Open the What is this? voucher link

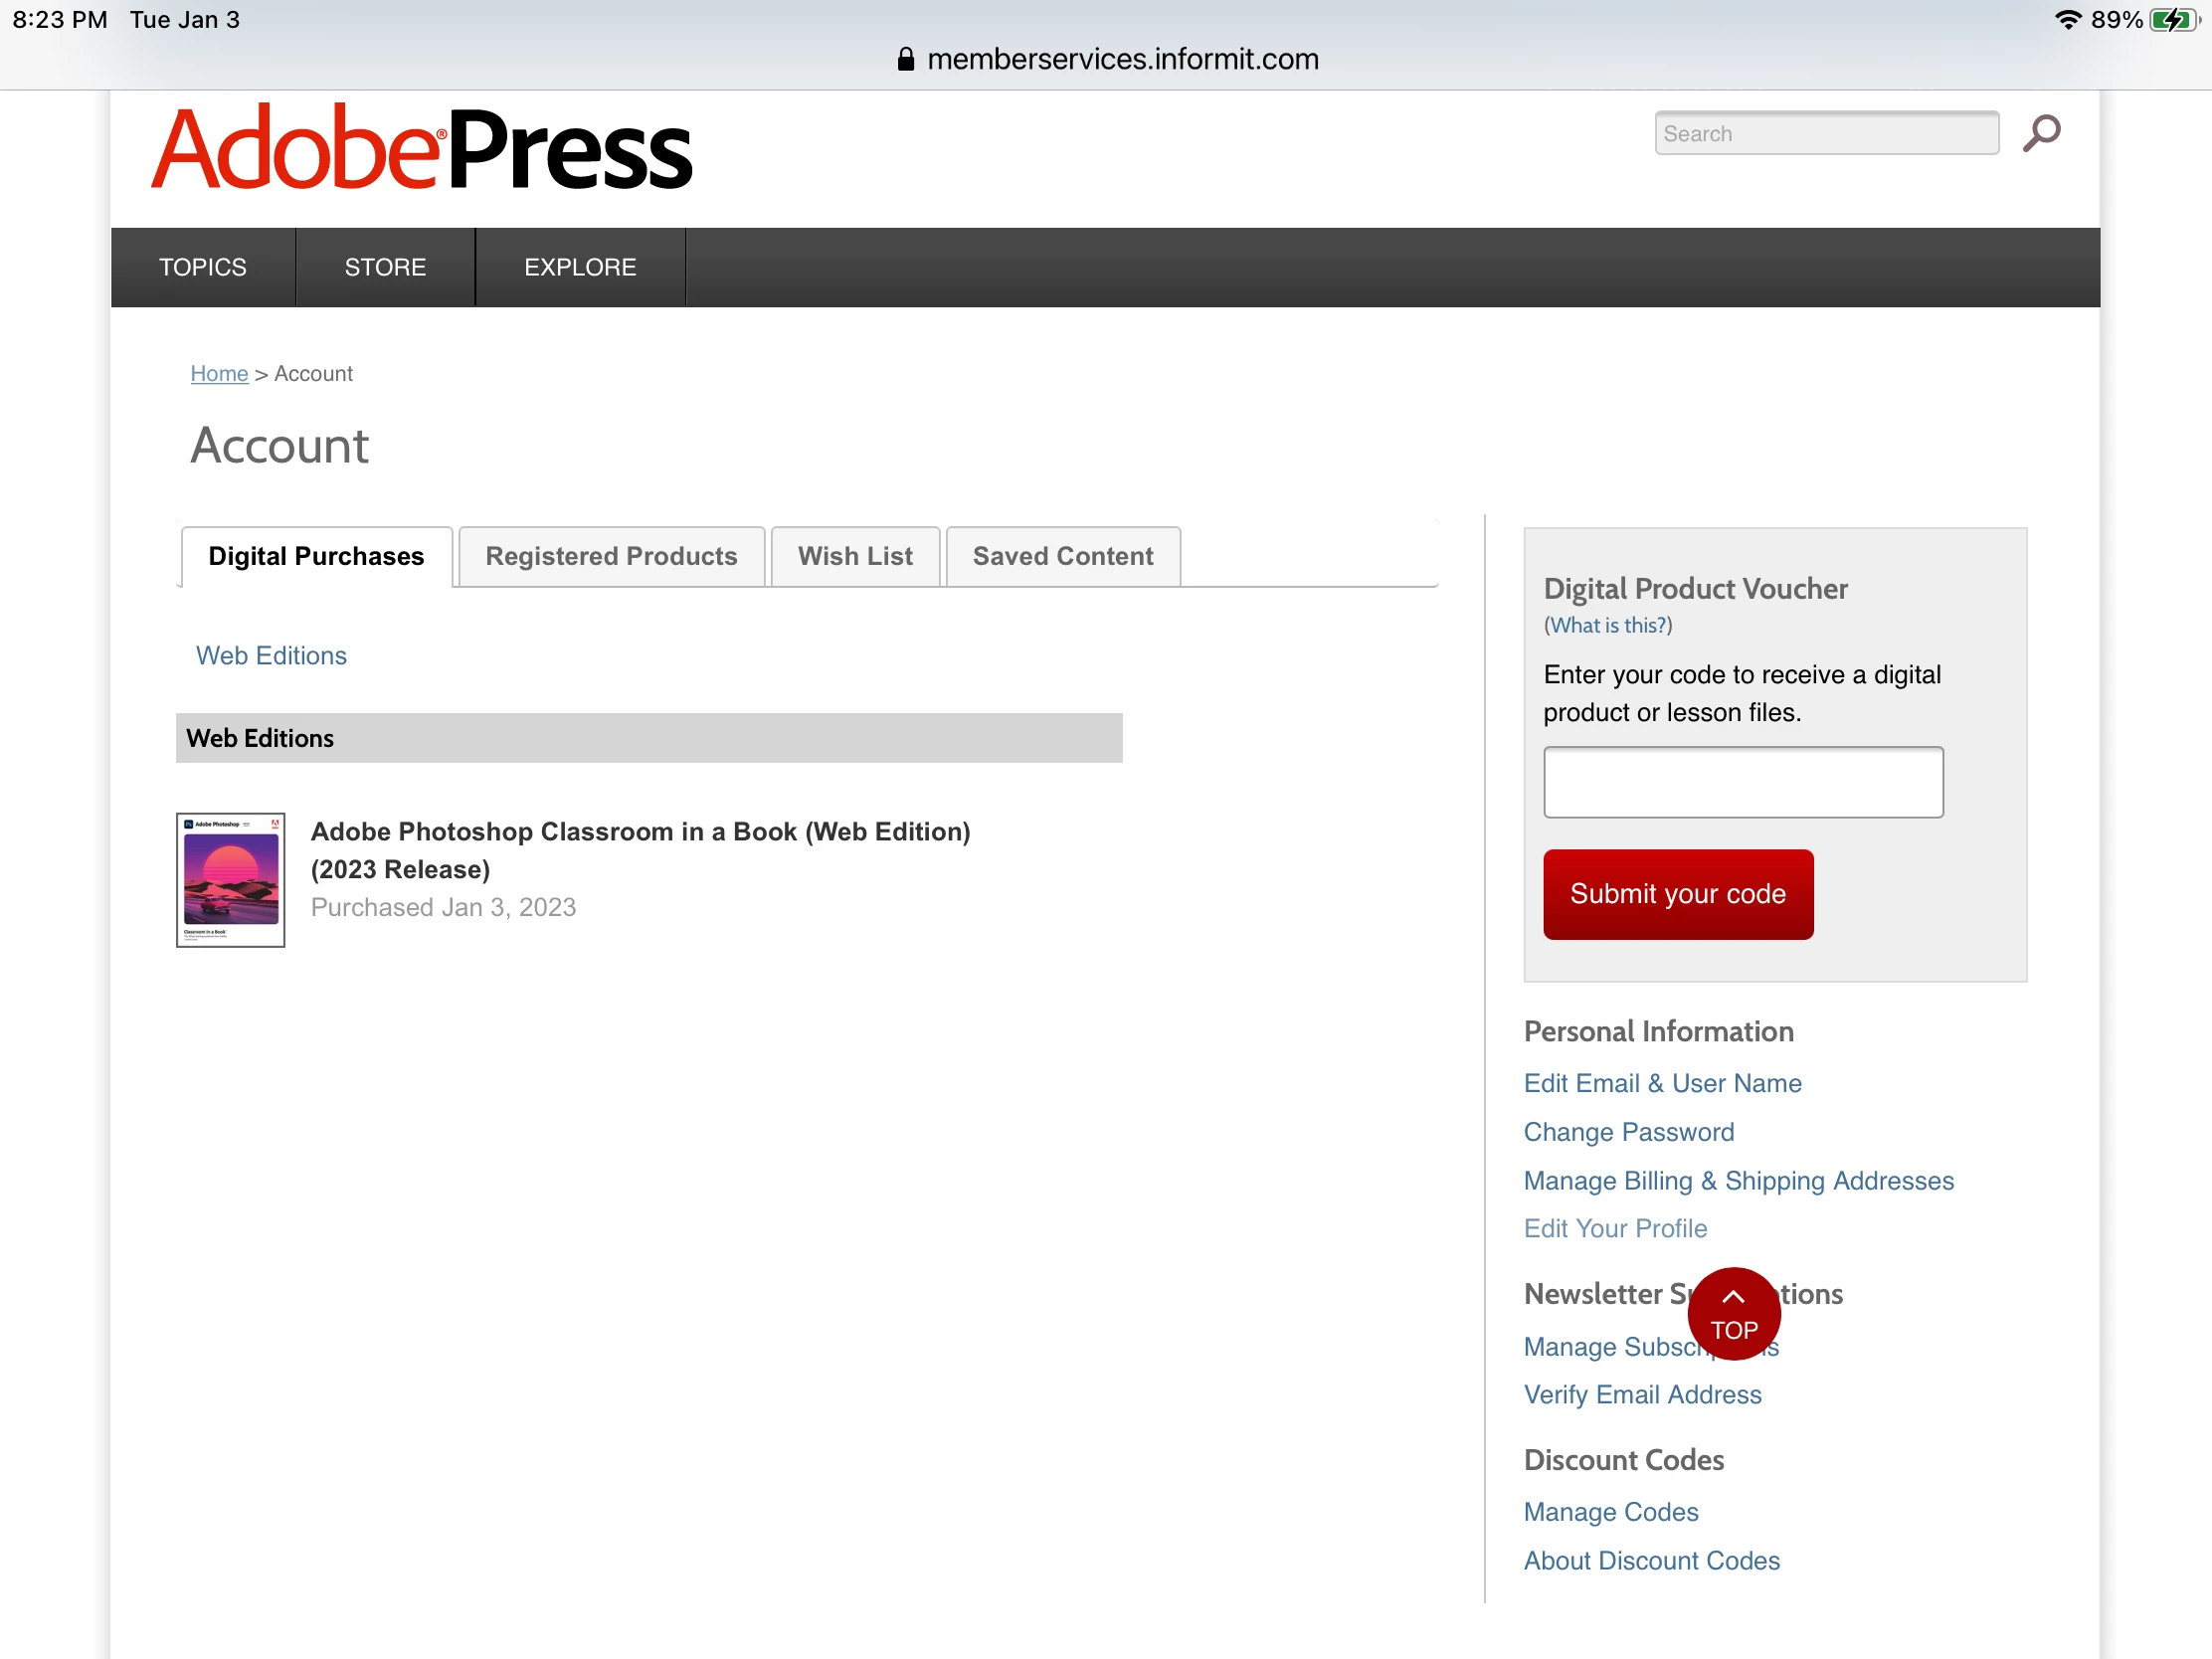point(1607,625)
